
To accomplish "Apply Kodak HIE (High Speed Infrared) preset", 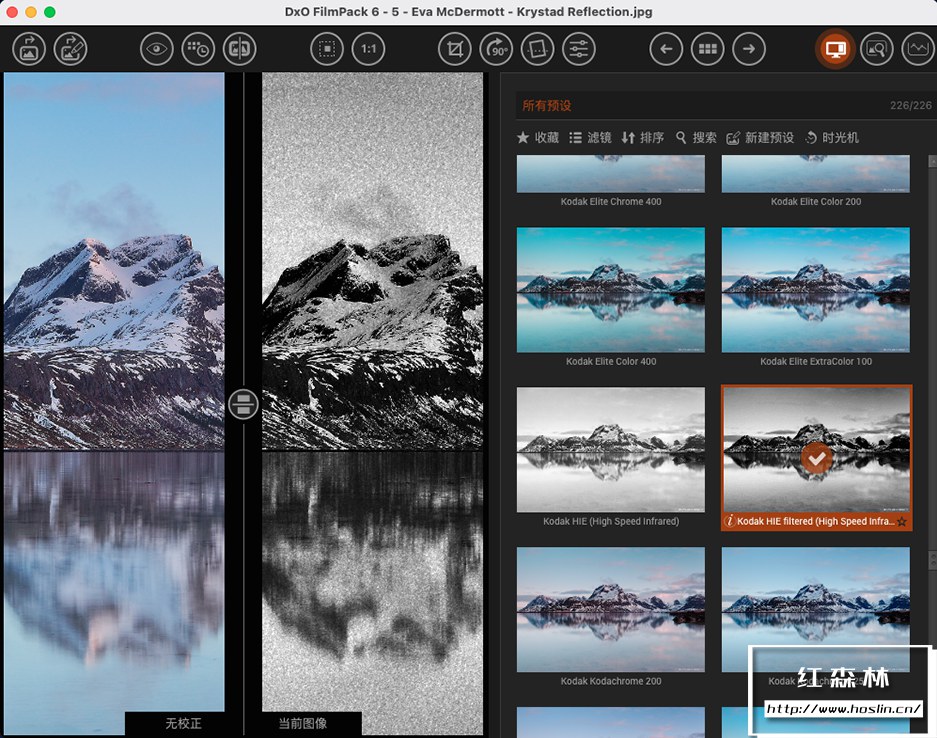I will [611, 449].
